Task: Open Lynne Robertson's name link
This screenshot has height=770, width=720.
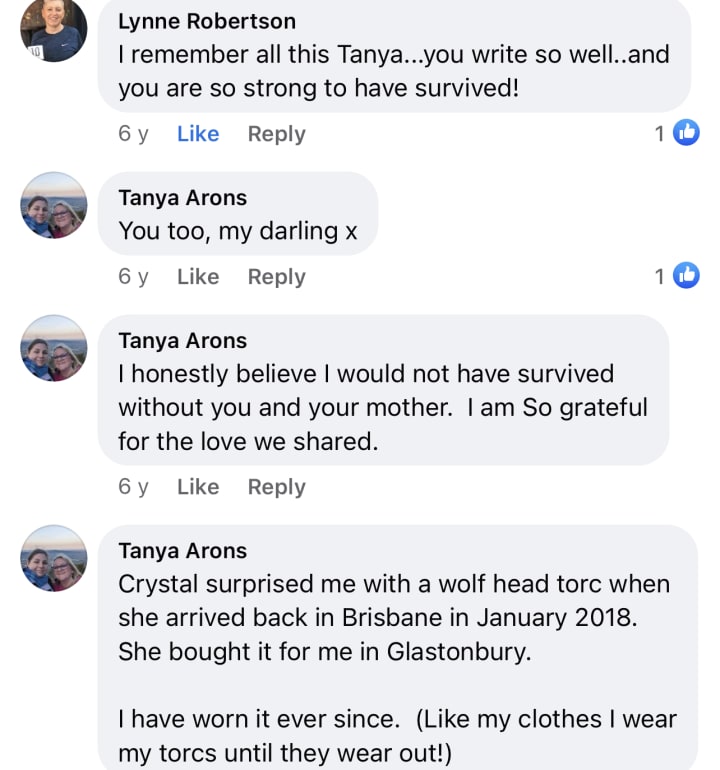Action: (207, 21)
